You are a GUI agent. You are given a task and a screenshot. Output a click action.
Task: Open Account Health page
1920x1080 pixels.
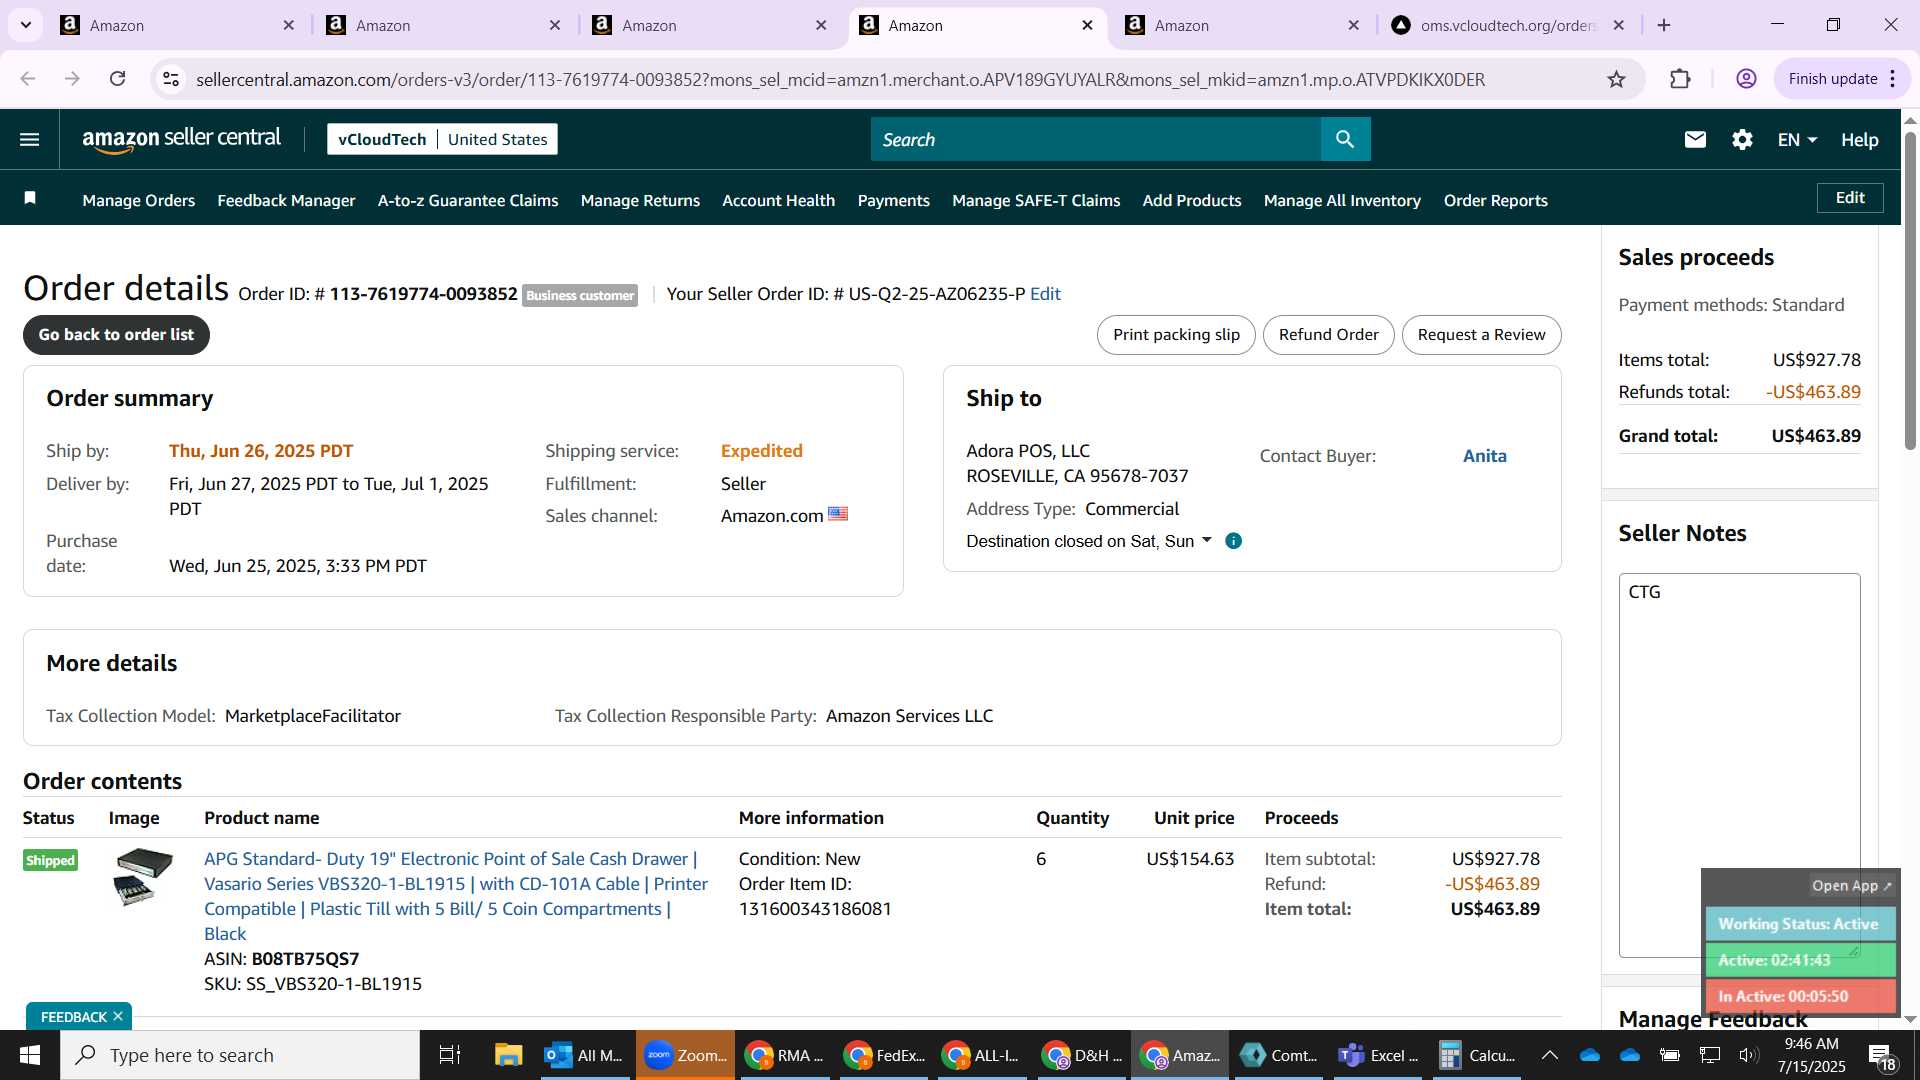pyautogui.click(x=778, y=200)
